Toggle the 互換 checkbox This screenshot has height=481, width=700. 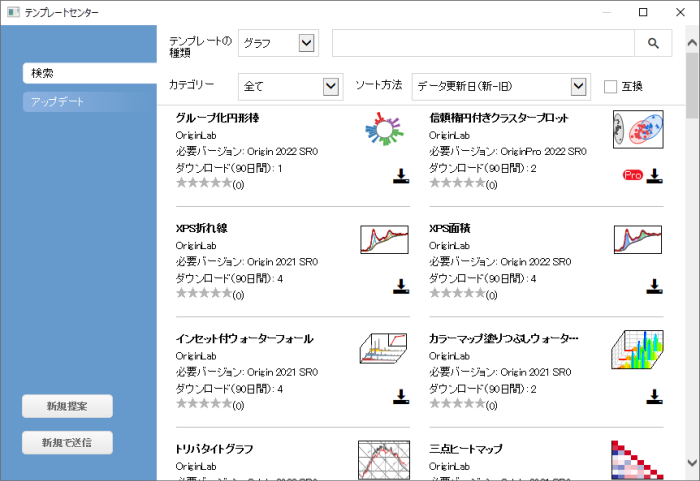[610, 86]
